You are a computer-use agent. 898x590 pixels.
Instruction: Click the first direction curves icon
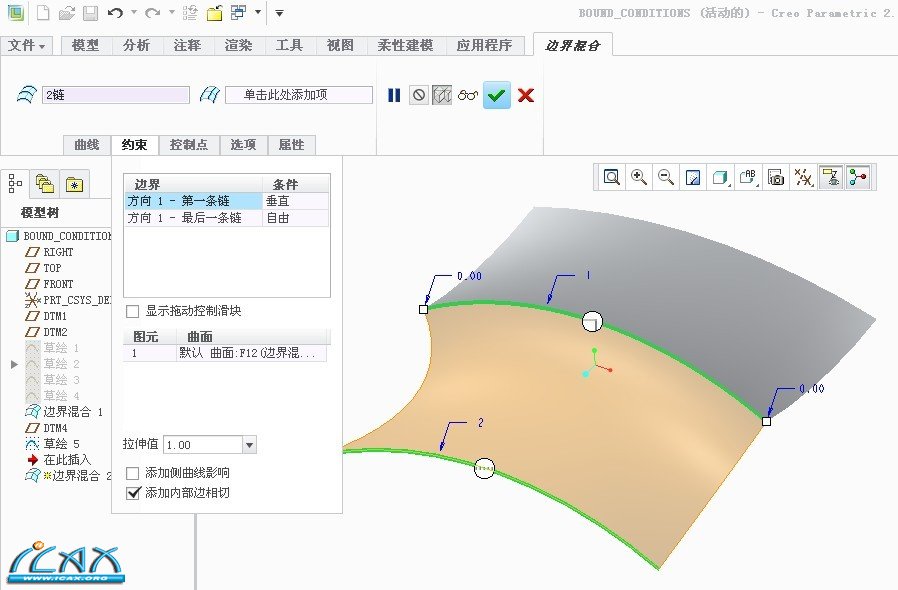click(x=26, y=95)
